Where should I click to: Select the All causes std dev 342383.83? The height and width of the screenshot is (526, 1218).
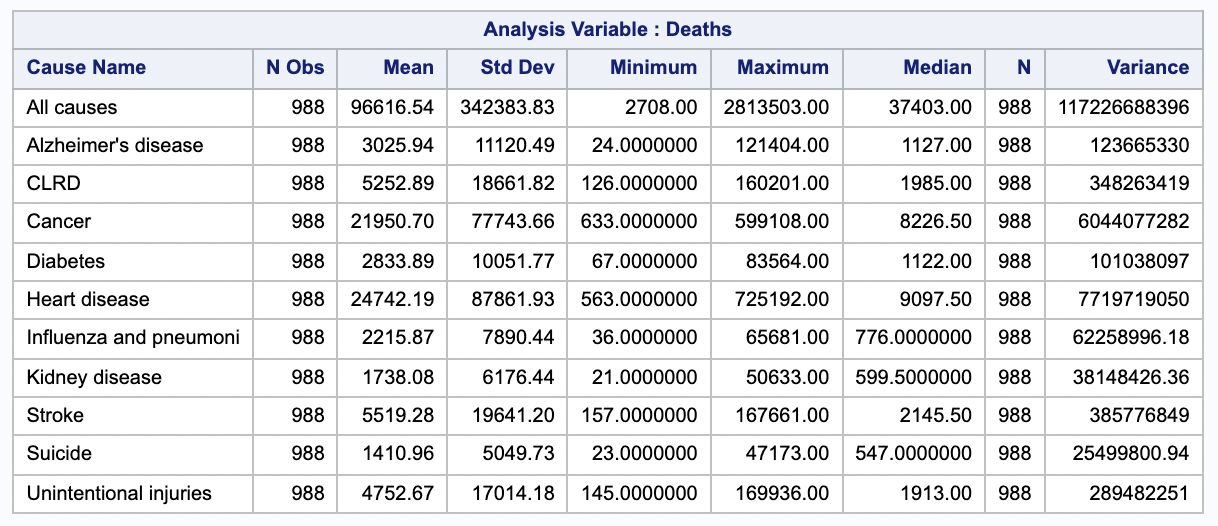coord(507,107)
